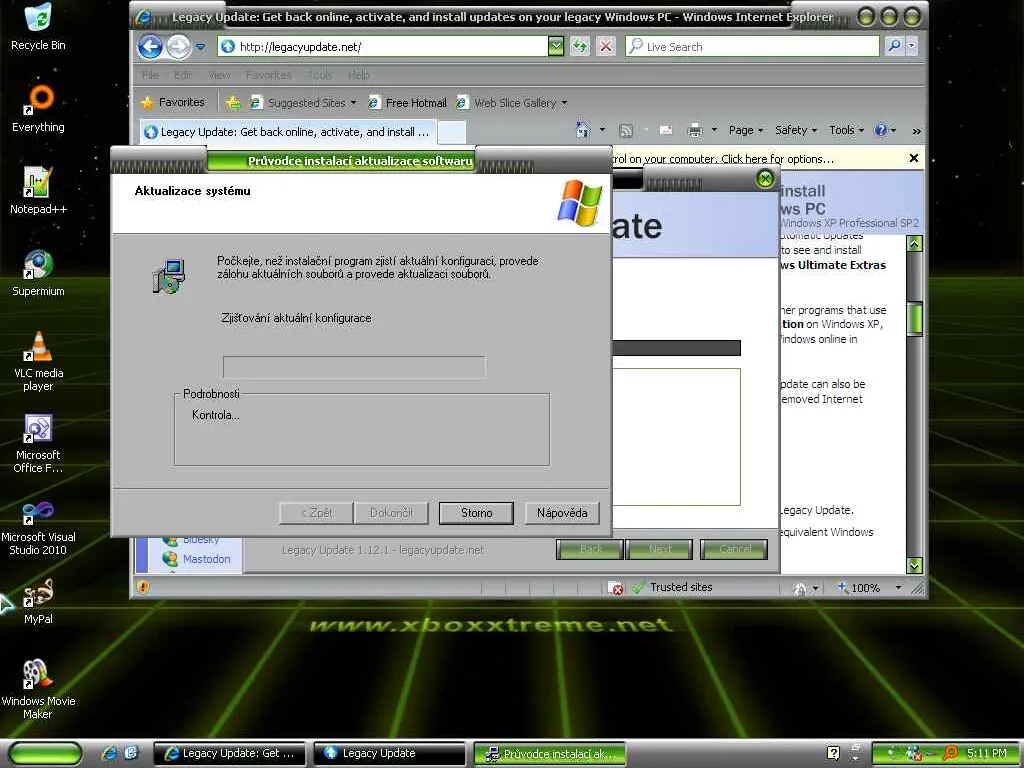Click the Forward arrow in Internet Explorer
This screenshot has width=1024, height=768.
coord(178,46)
